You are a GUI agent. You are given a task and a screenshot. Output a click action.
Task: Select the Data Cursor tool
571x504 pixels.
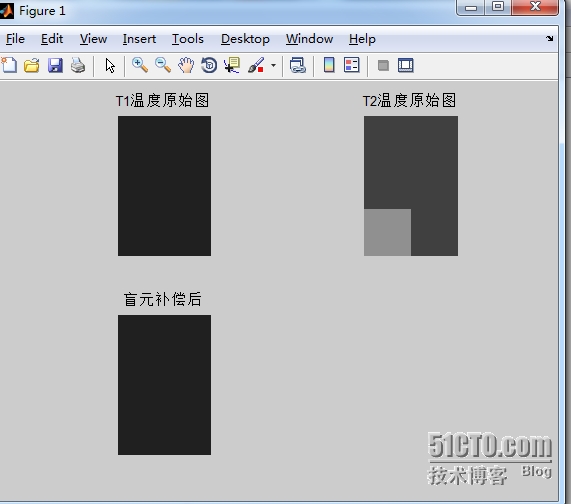tap(232, 66)
